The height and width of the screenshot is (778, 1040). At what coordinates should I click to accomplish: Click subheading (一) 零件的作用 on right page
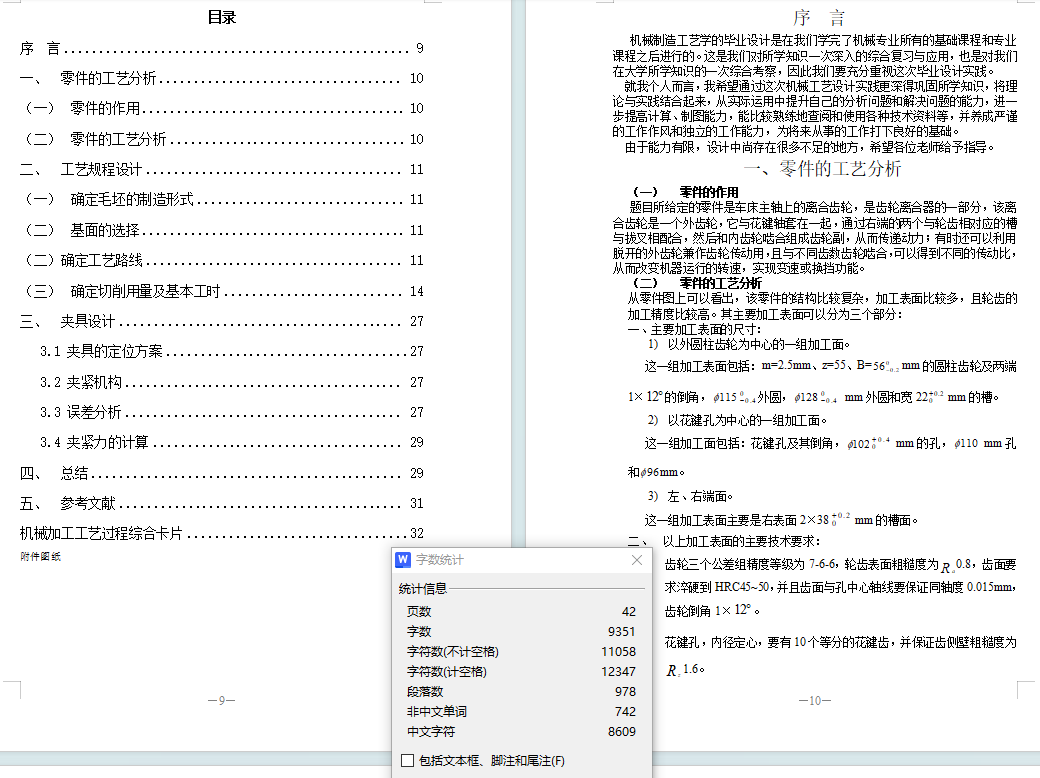tap(686, 192)
